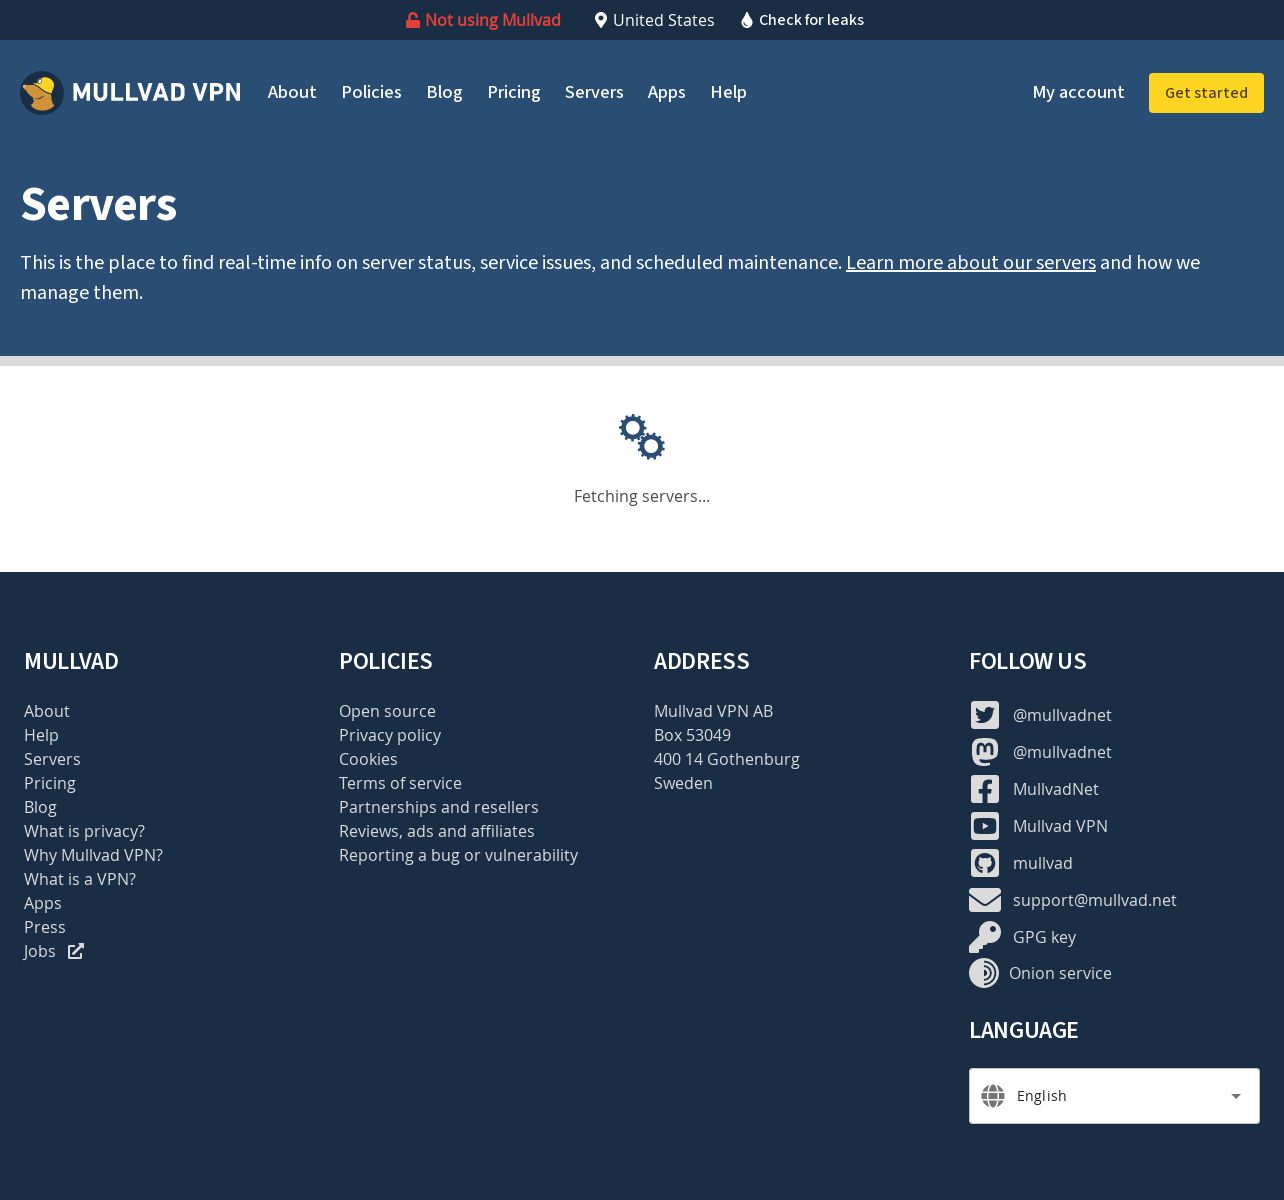Open Why Mullvad VPN? footer link
Image resolution: width=1284 pixels, height=1200 pixels.
pyautogui.click(x=93, y=855)
